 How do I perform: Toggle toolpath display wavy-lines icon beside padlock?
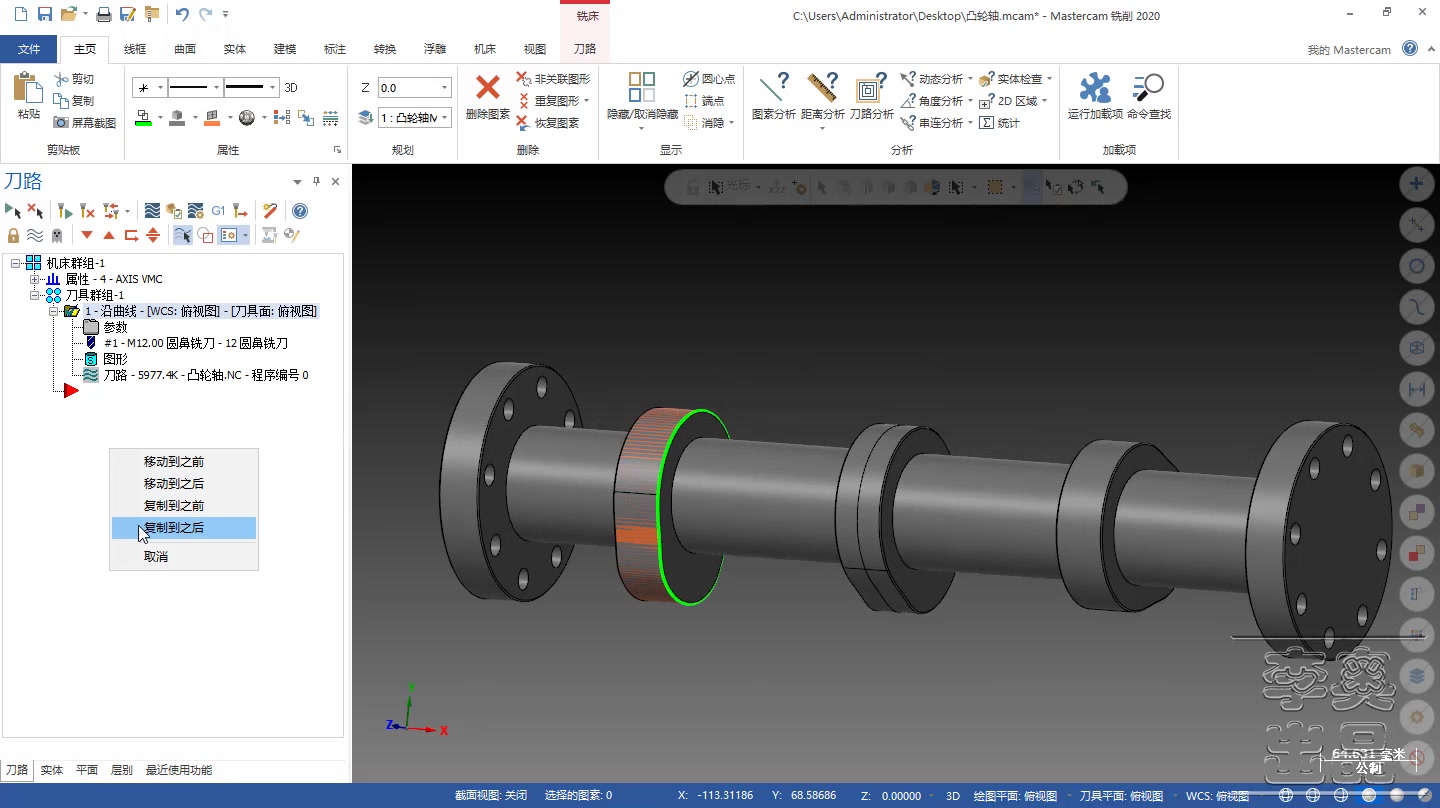pos(35,235)
